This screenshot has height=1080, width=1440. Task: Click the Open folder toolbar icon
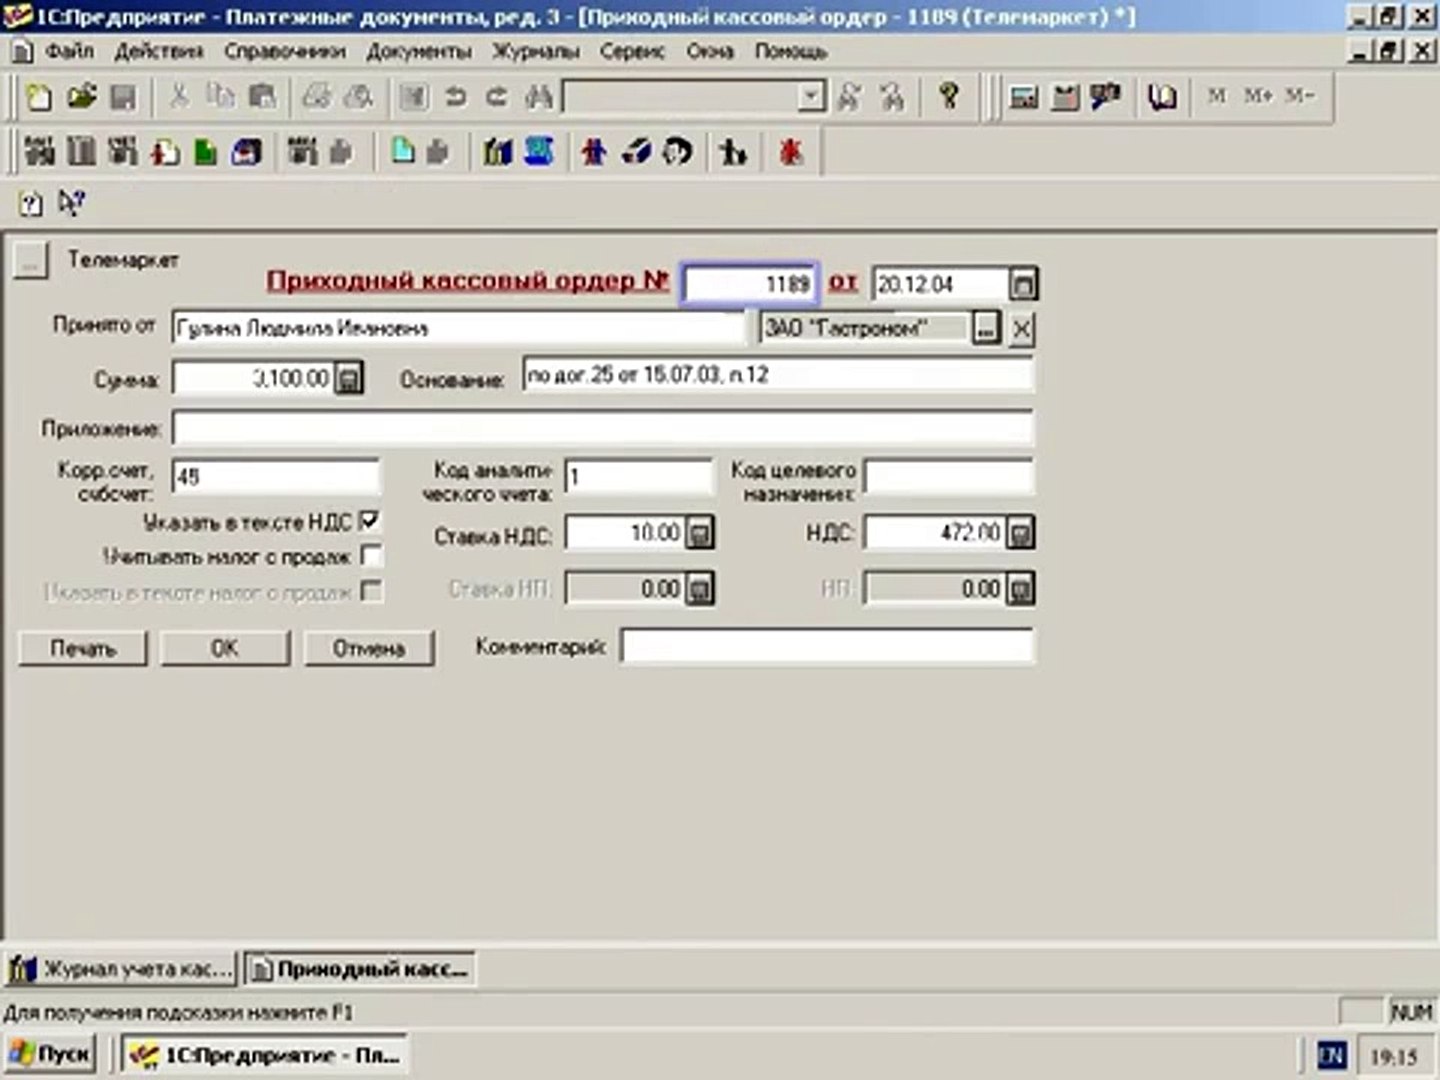coord(81,97)
